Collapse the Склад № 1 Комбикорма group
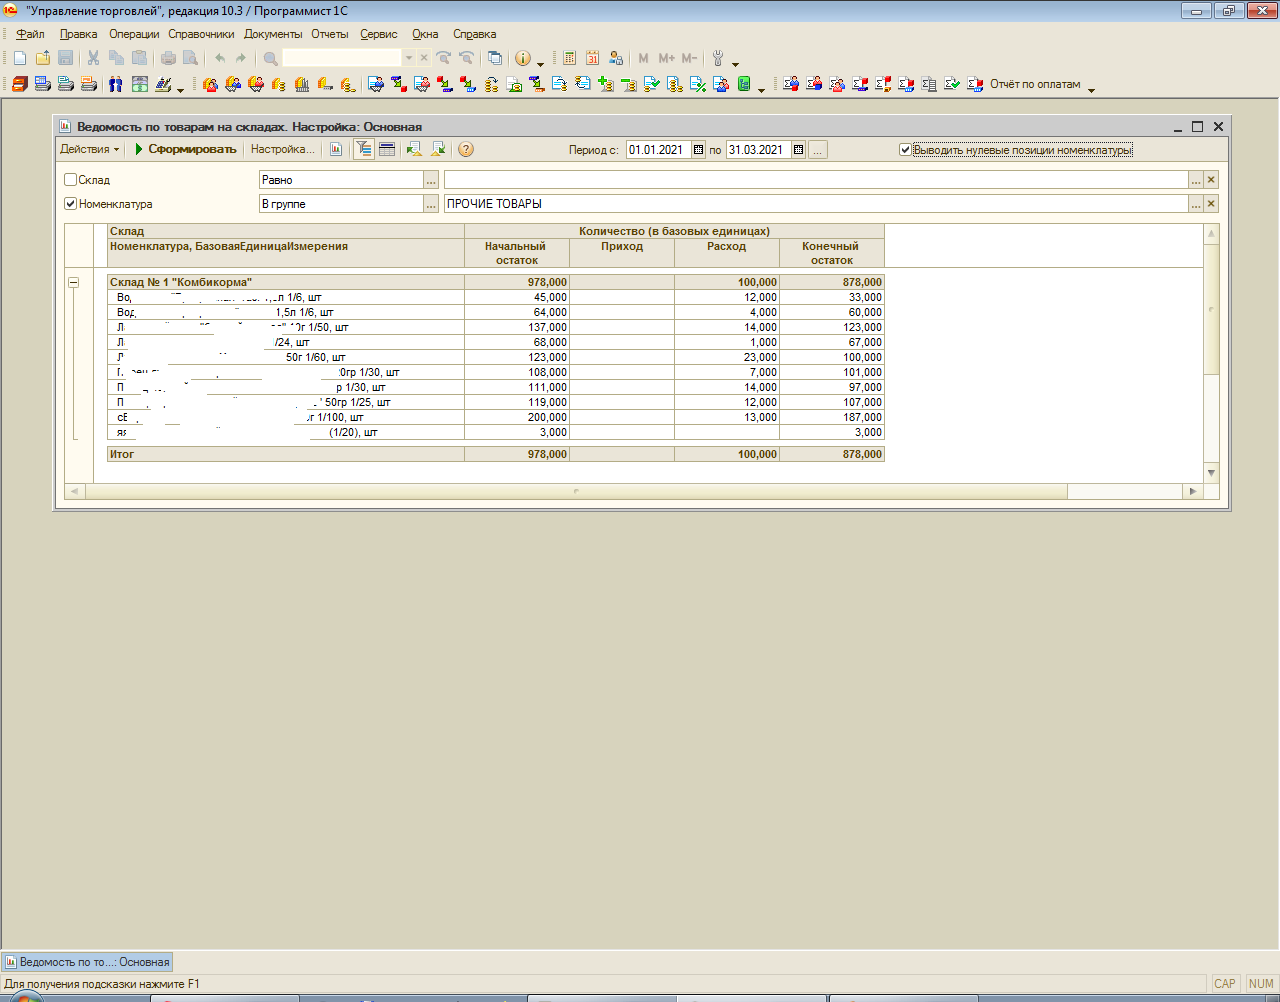This screenshot has height=1002, width=1280. 73,283
